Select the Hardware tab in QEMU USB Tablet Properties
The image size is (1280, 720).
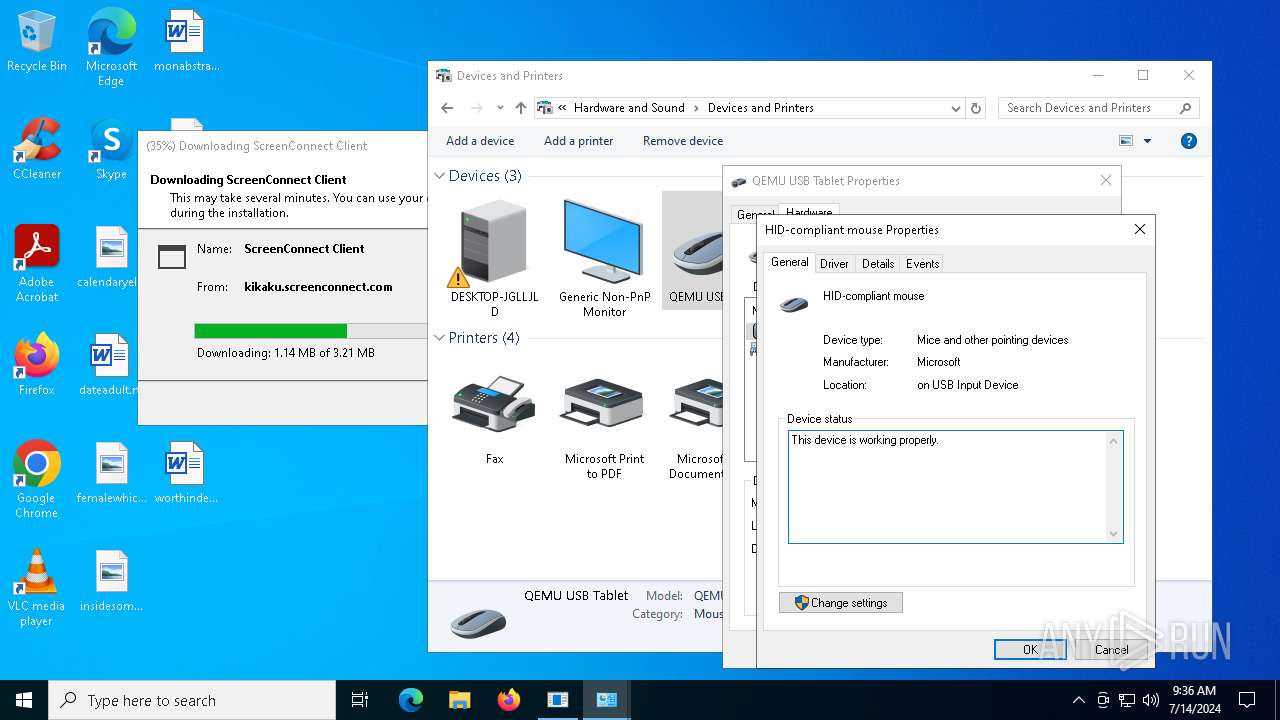pyautogui.click(x=809, y=211)
